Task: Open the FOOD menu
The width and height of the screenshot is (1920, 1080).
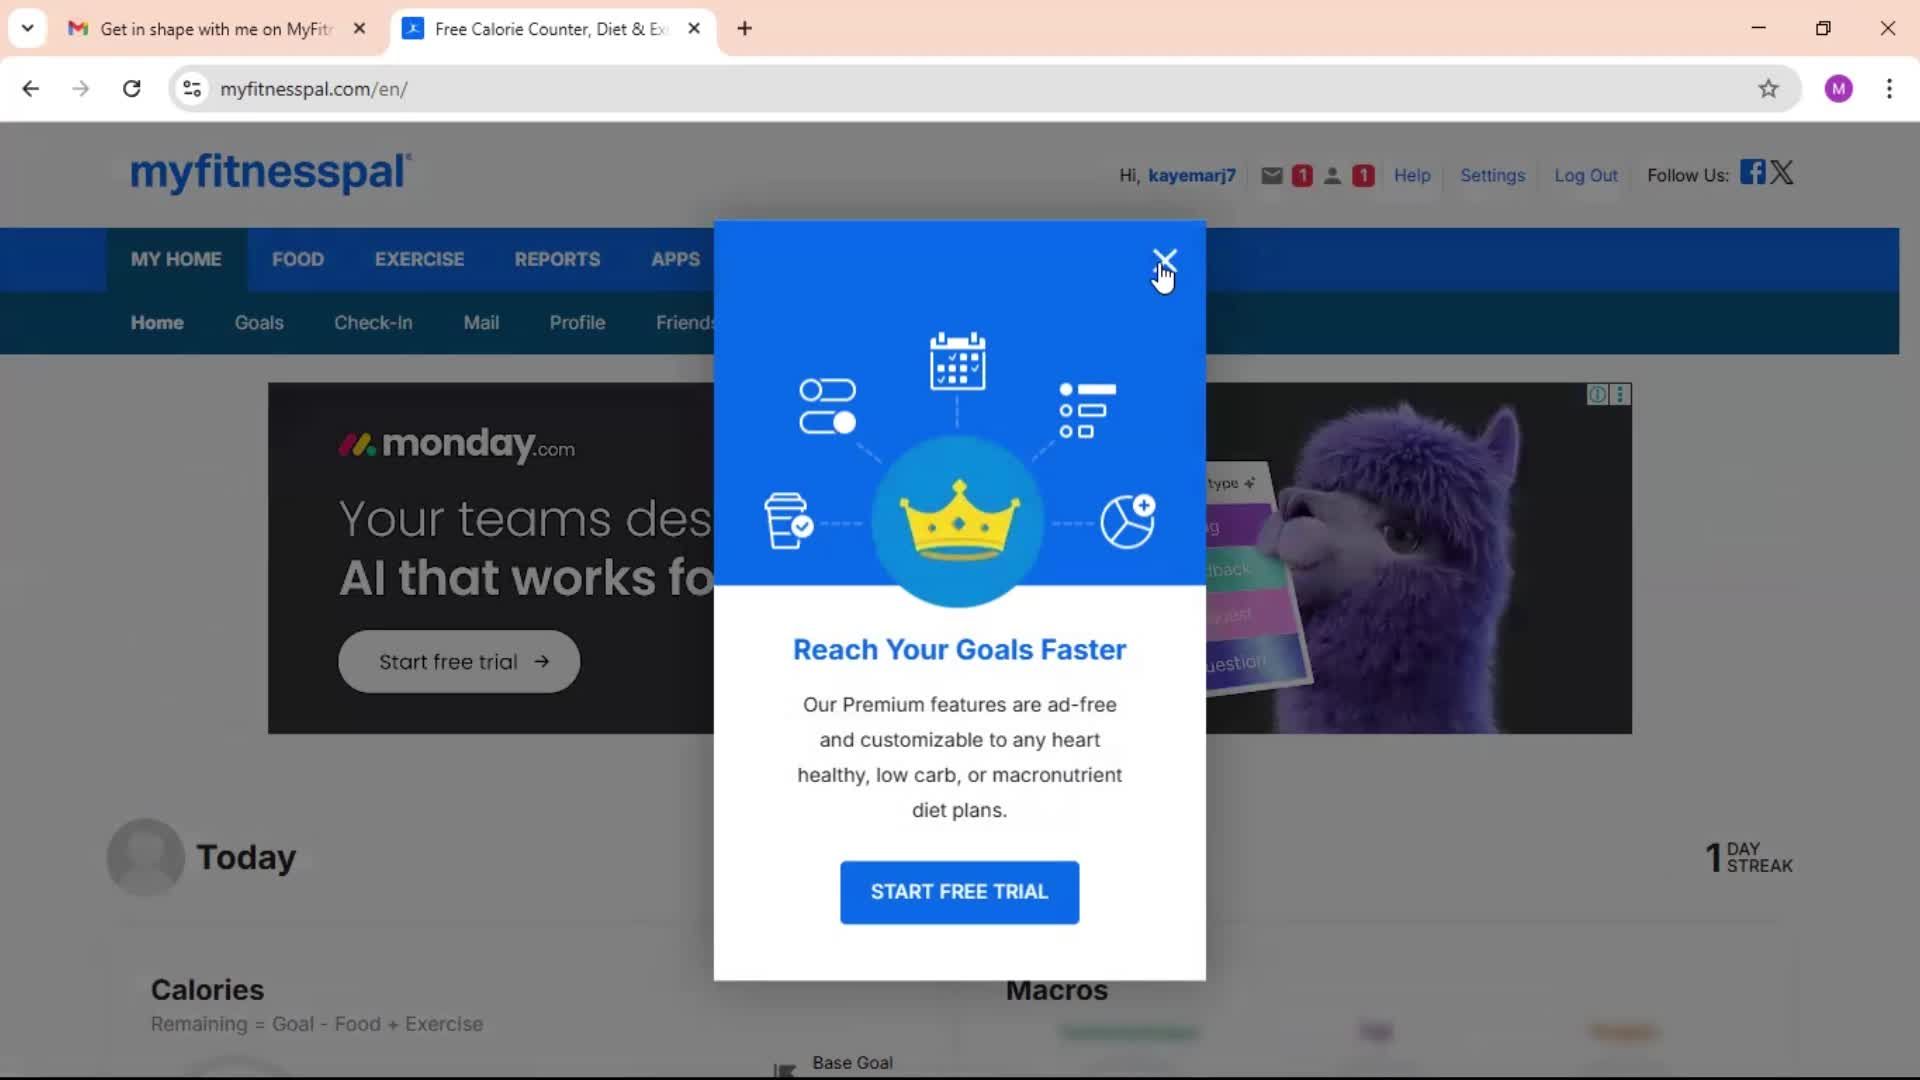Action: point(298,259)
